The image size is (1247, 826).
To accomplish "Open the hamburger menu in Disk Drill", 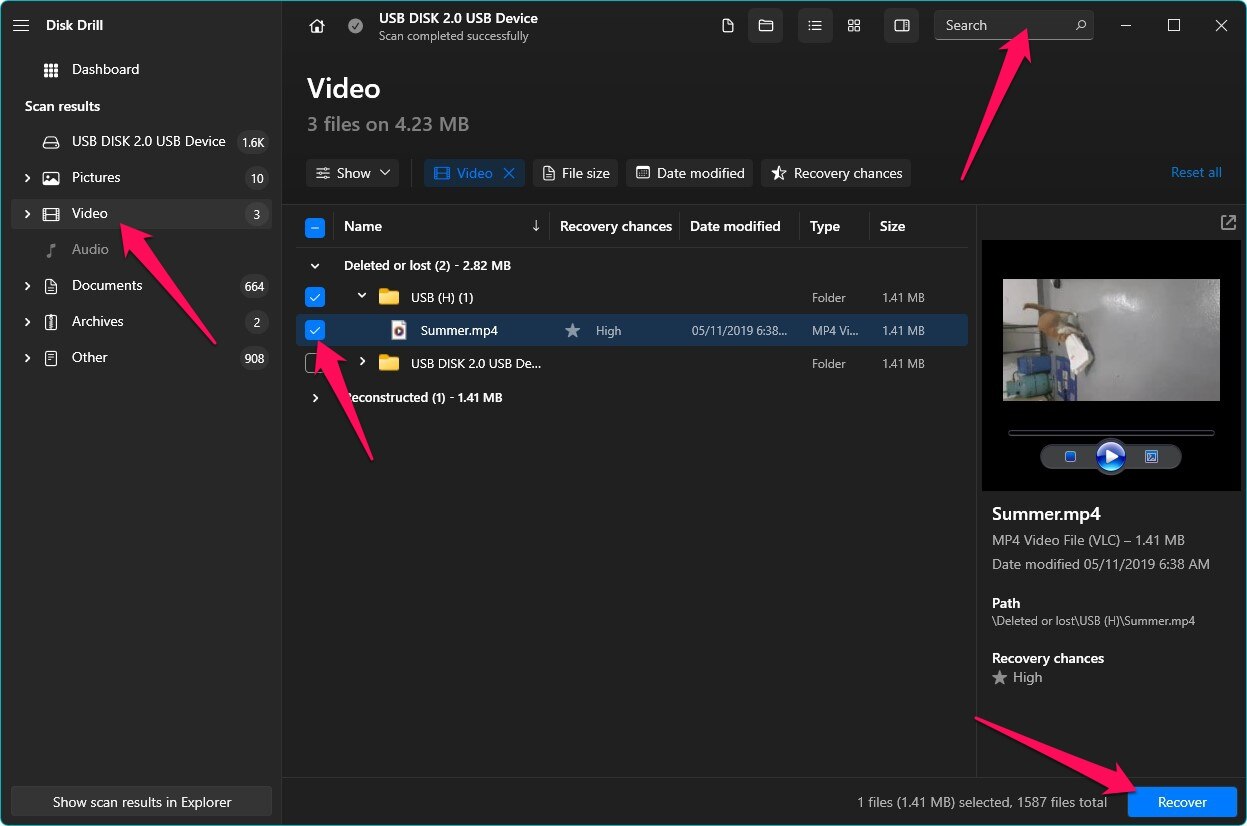I will 21,26.
